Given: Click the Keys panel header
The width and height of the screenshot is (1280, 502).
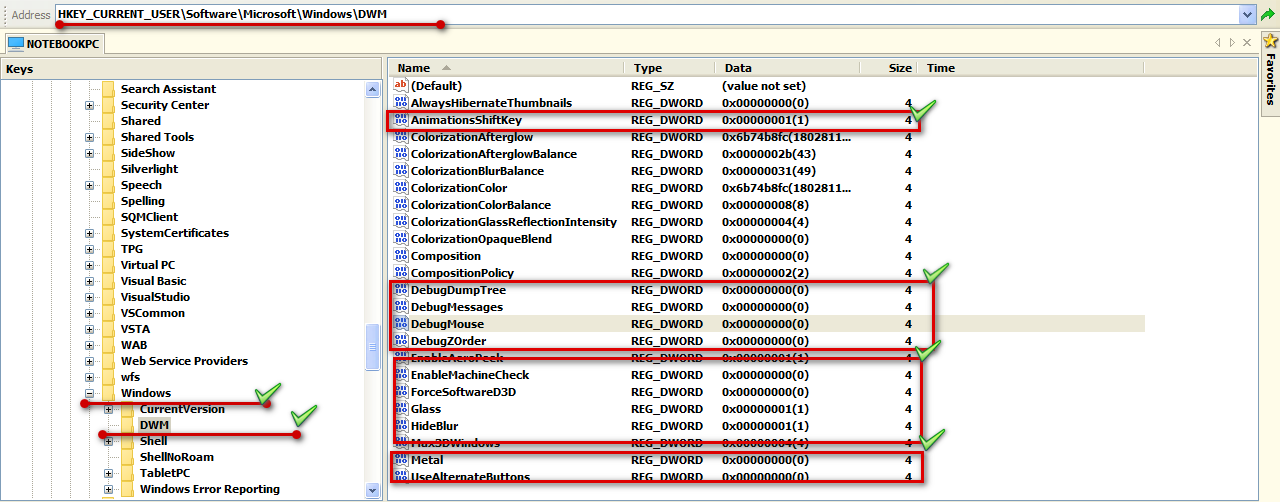Looking at the screenshot, I should (190, 69).
